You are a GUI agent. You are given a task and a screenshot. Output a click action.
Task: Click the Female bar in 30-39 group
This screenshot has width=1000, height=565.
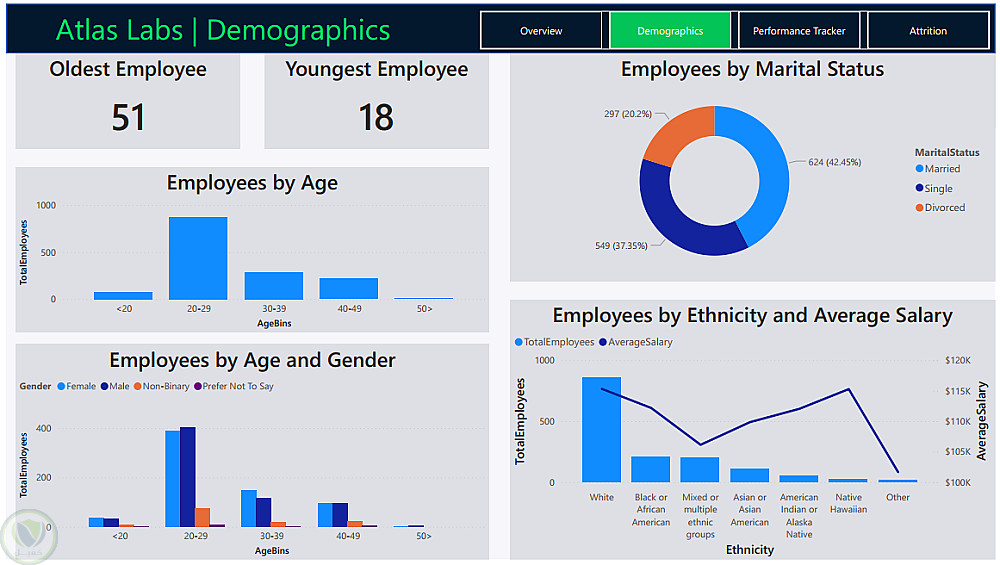tap(249, 508)
